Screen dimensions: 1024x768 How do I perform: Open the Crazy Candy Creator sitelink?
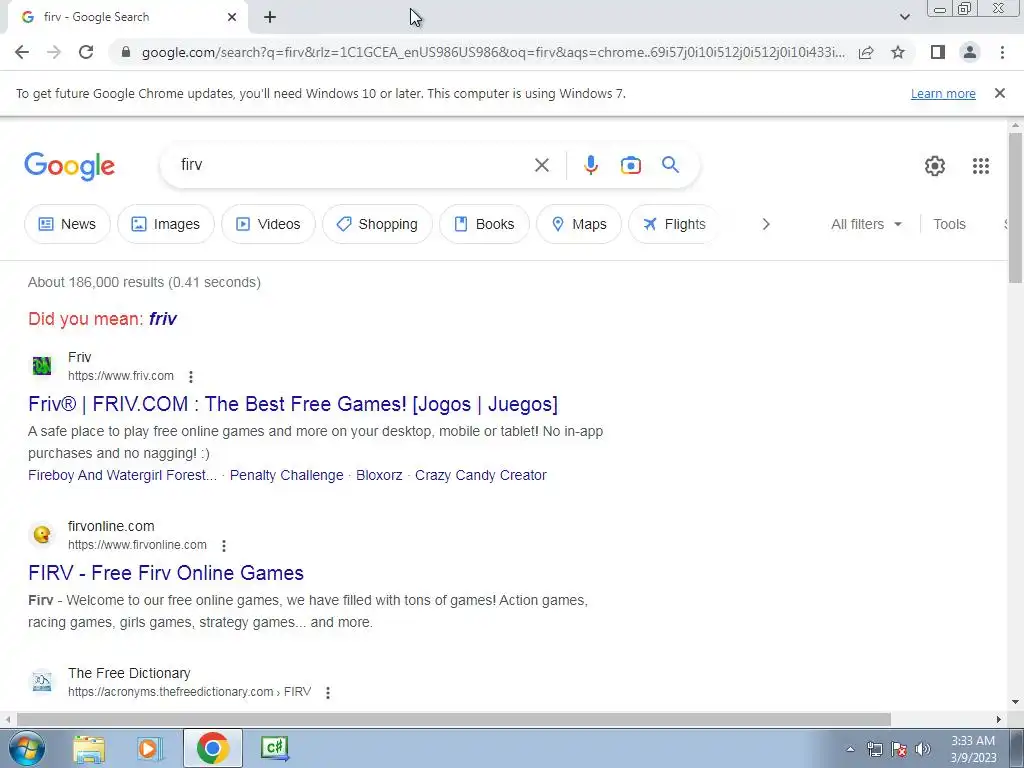pos(481,475)
